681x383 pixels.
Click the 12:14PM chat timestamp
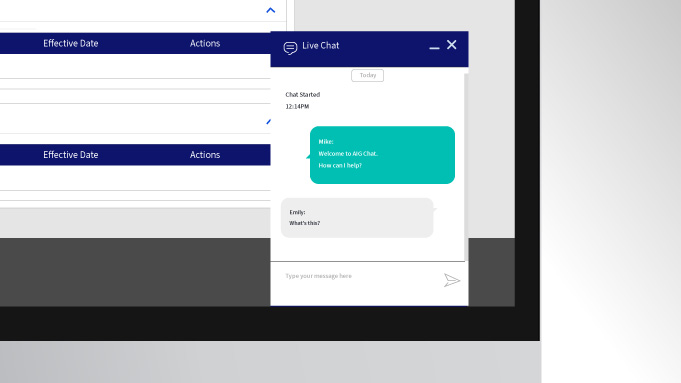[x=298, y=106]
